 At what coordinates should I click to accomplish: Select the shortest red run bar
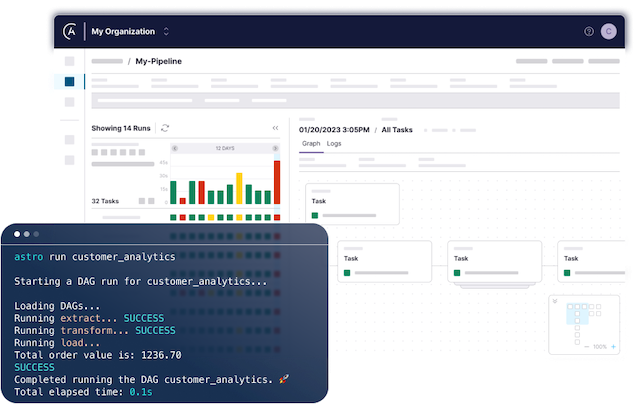pyautogui.click(x=182, y=201)
